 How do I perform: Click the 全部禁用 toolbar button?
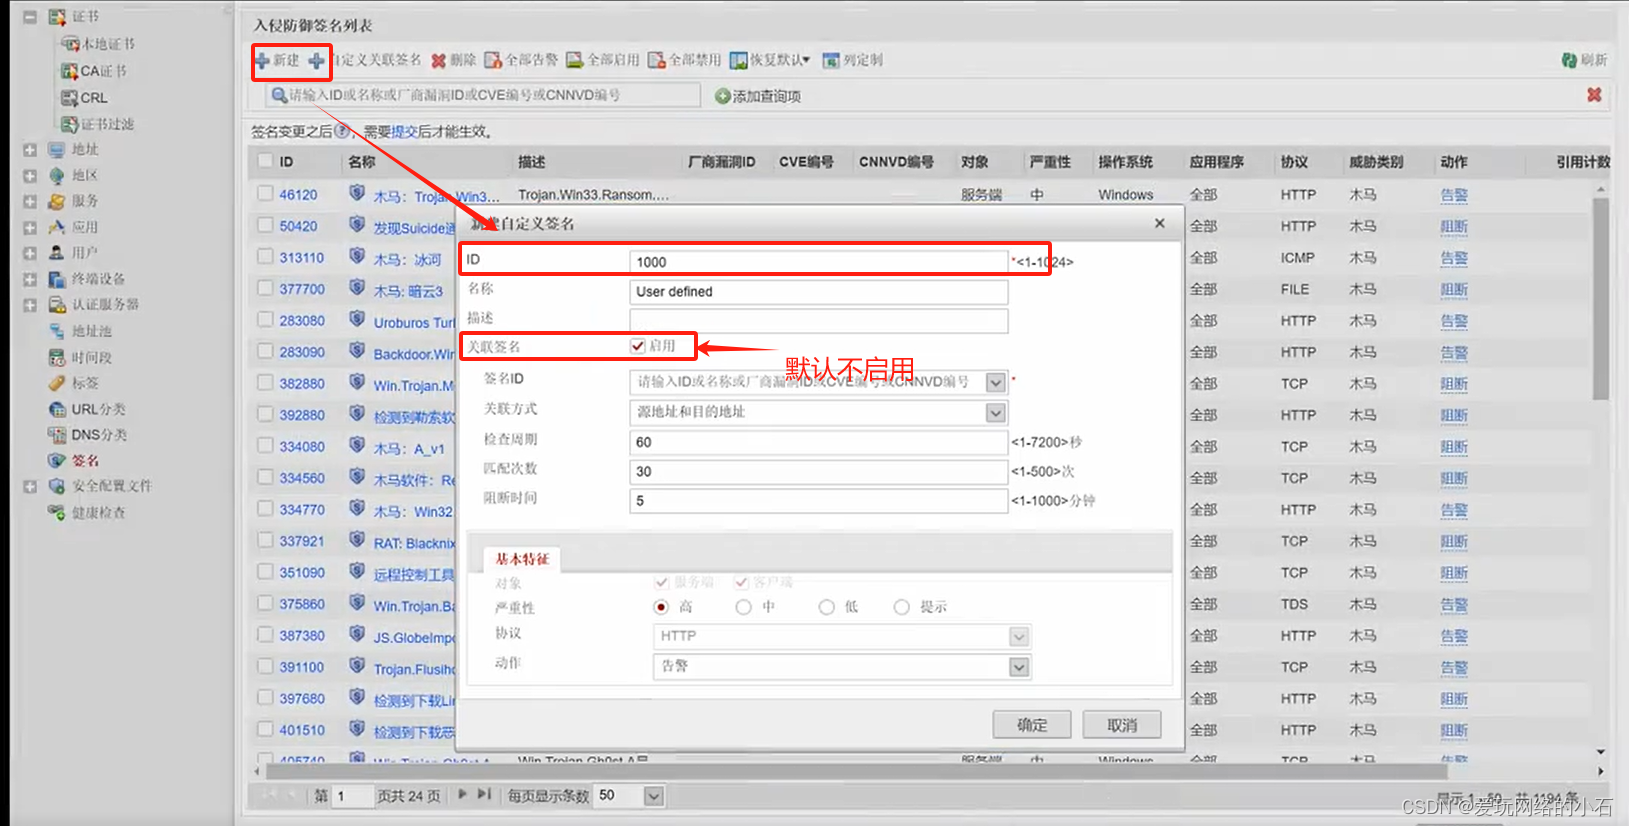[x=685, y=61]
